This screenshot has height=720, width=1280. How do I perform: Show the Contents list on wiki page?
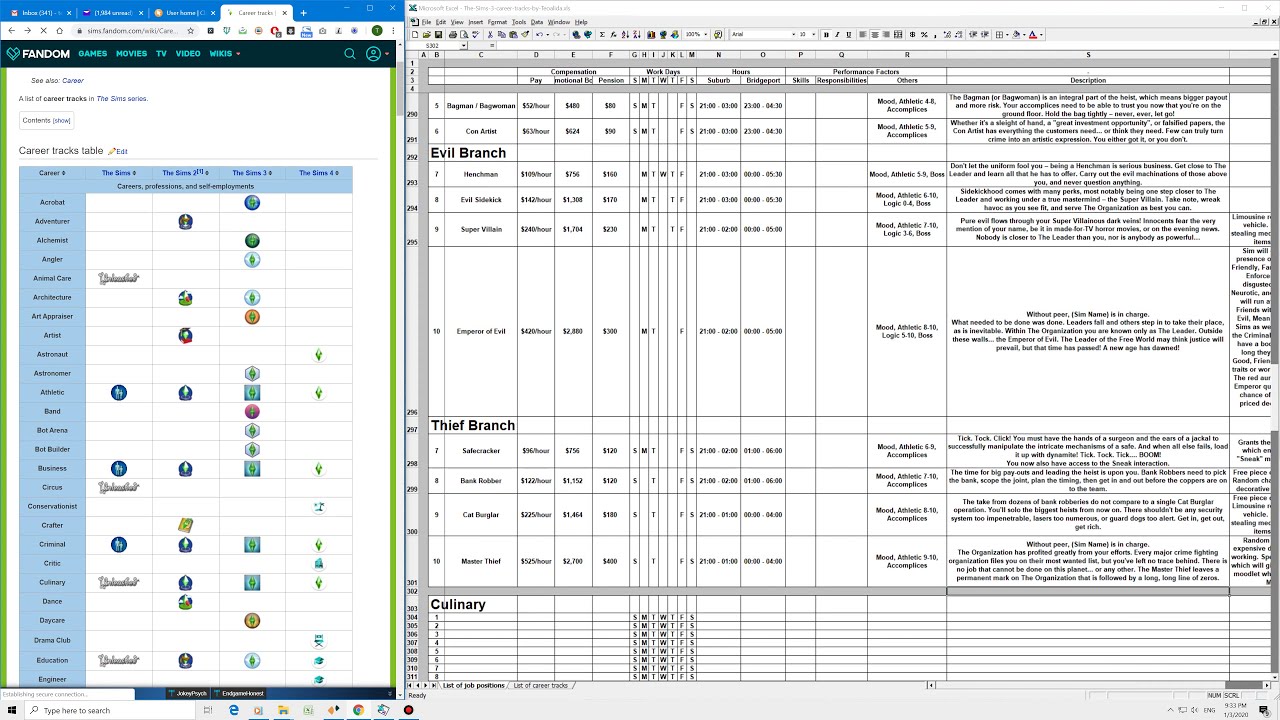pyautogui.click(x=62, y=120)
